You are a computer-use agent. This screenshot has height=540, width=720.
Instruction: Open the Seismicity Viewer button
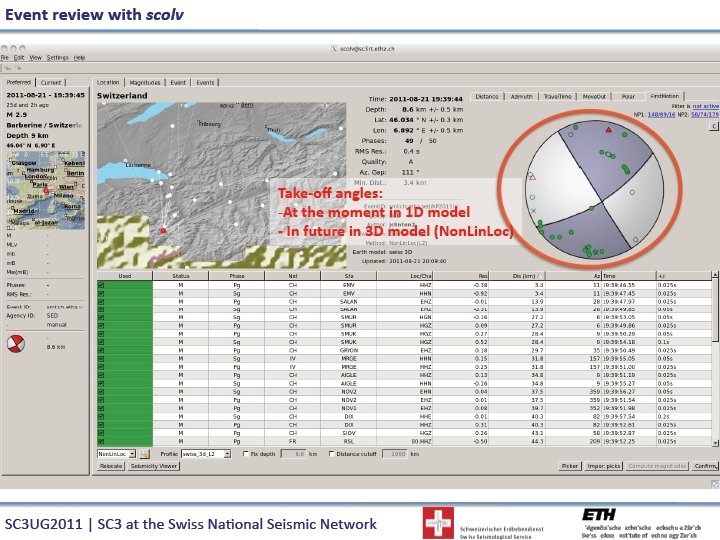(x=154, y=466)
